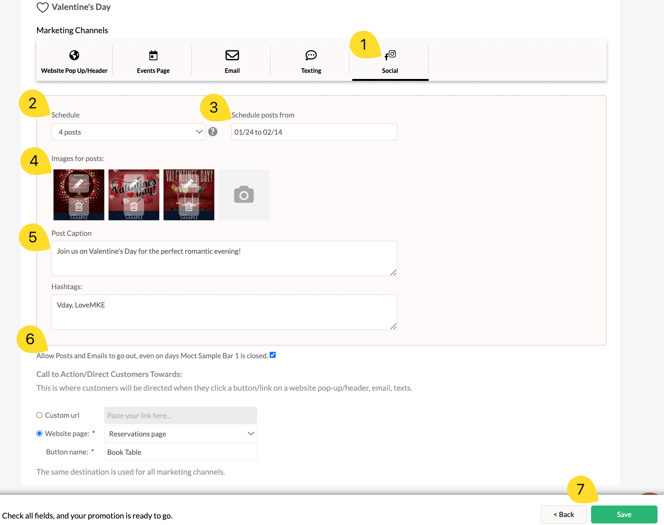Image resolution: width=664 pixels, height=525 pixels.
Task: Delete the second Valentine's Day image
Action: pos(134,207)
